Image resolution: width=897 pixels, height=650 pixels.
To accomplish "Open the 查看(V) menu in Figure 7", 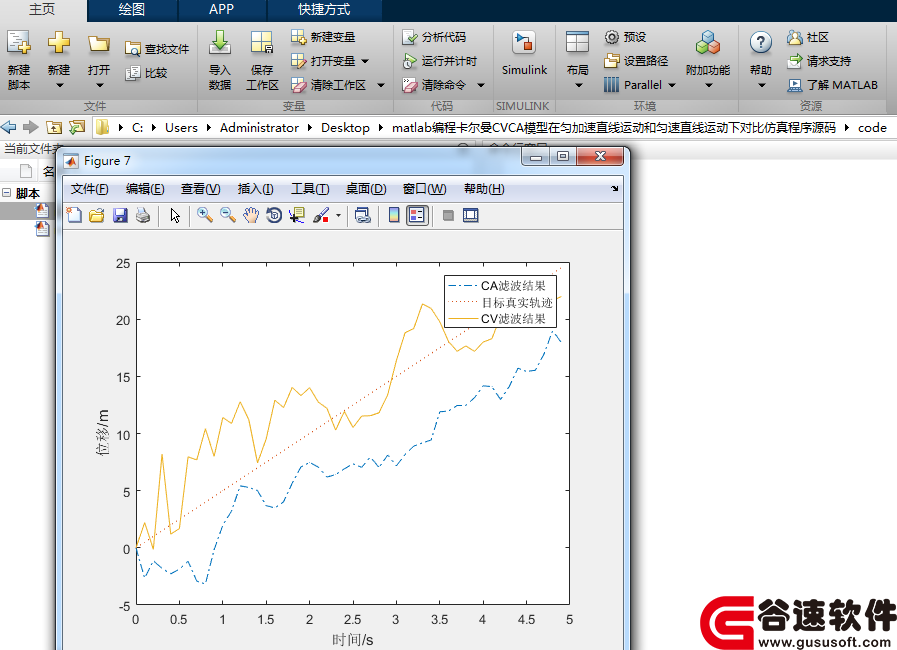I will point(200,189).
